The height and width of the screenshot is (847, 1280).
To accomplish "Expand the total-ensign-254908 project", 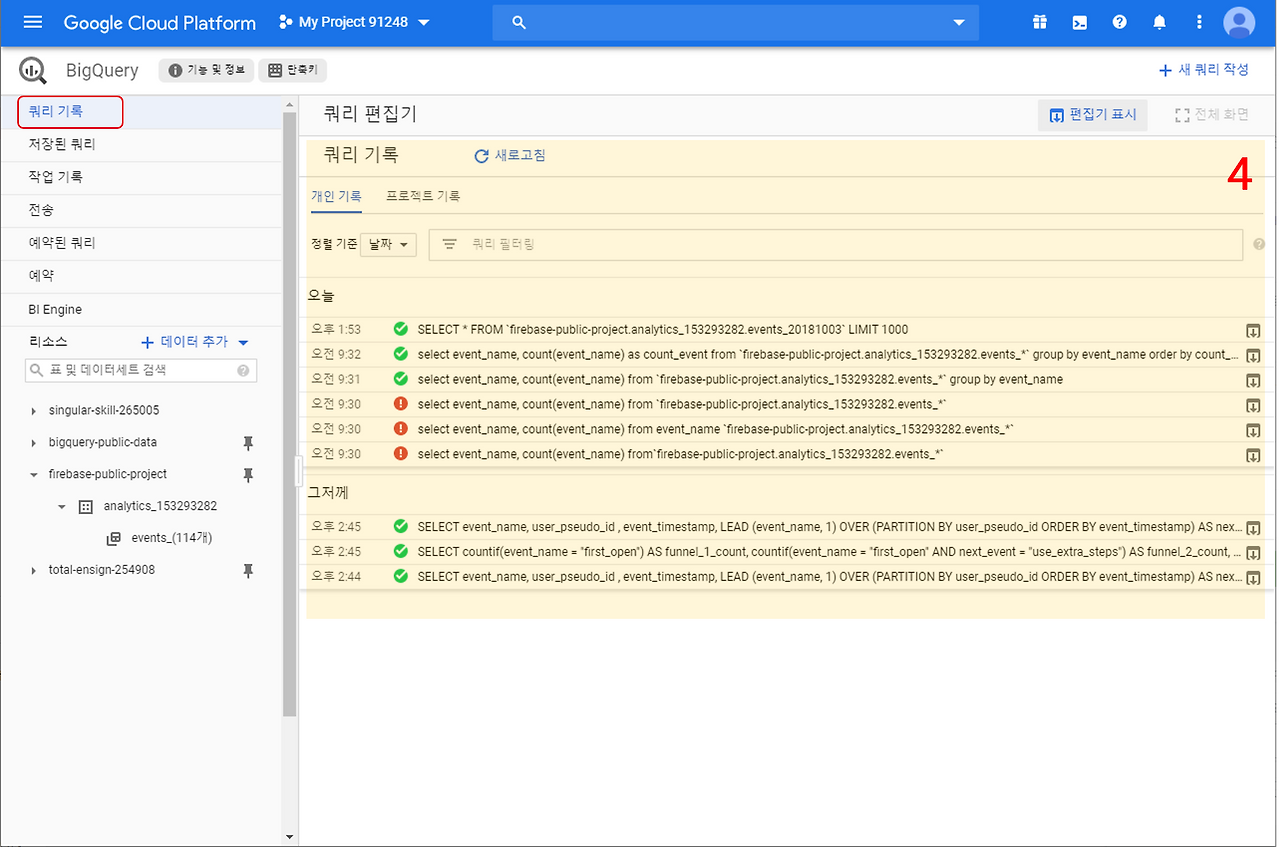I will click(x=33, y=570).
